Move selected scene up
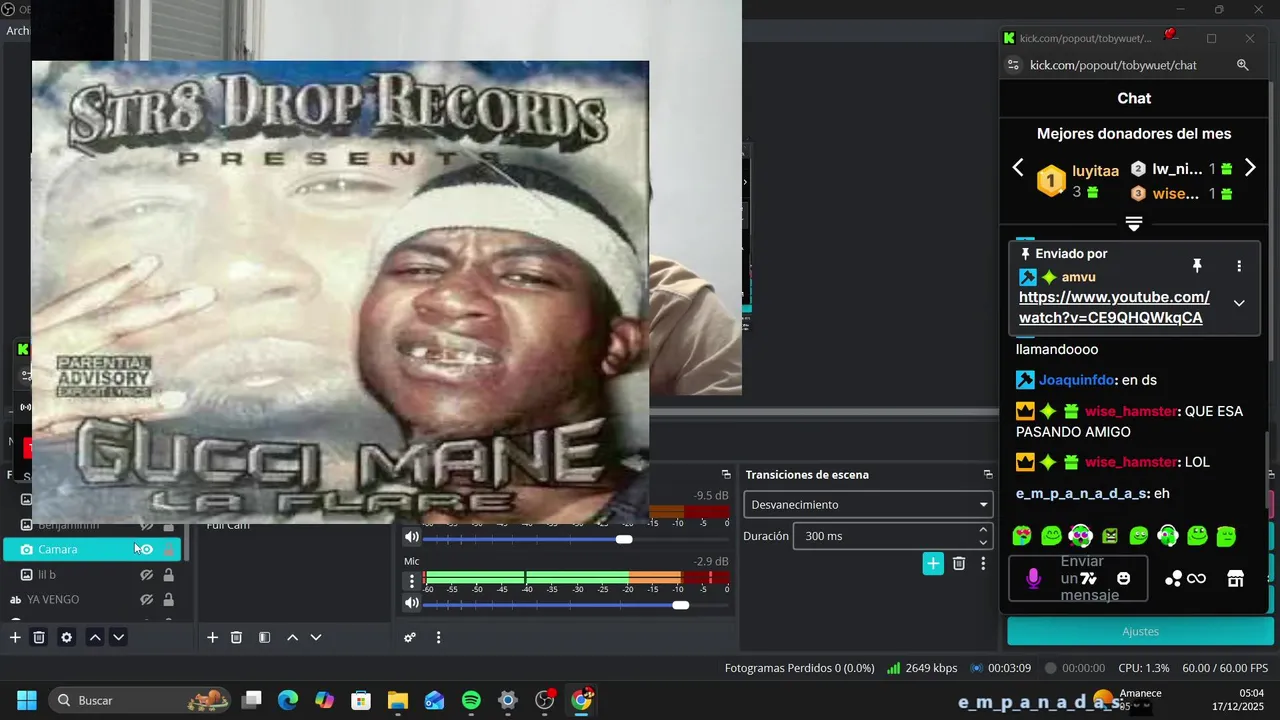This screenshot has height=720, width=1280. coord(292,637)
